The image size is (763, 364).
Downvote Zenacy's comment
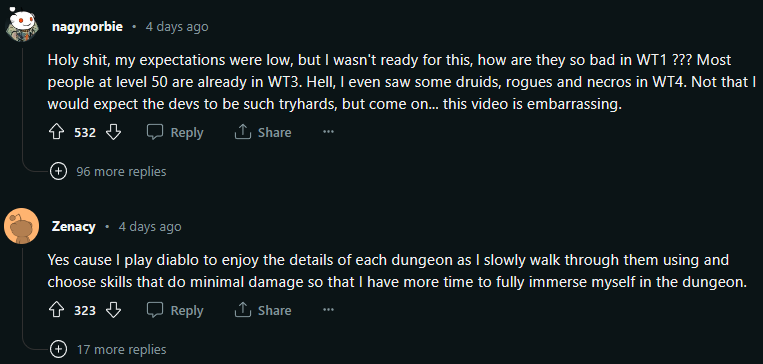coord(113,310)
